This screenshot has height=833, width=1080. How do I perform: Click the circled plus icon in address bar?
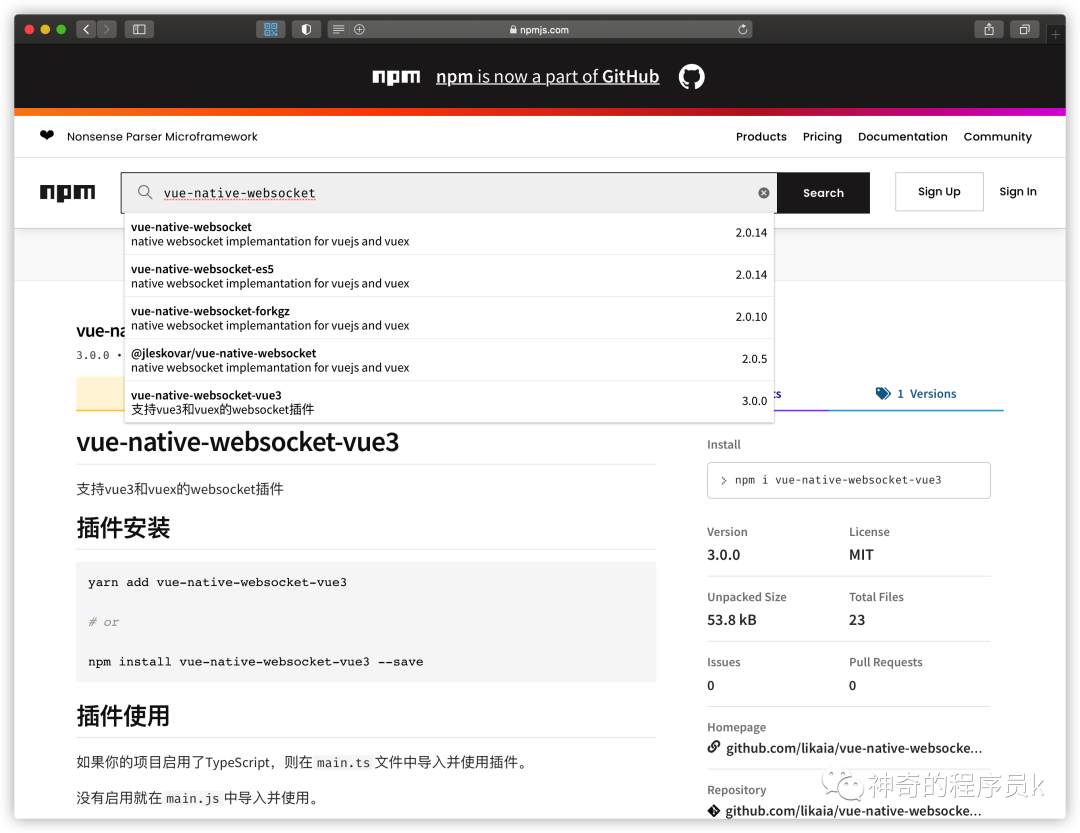click(360, 29)
